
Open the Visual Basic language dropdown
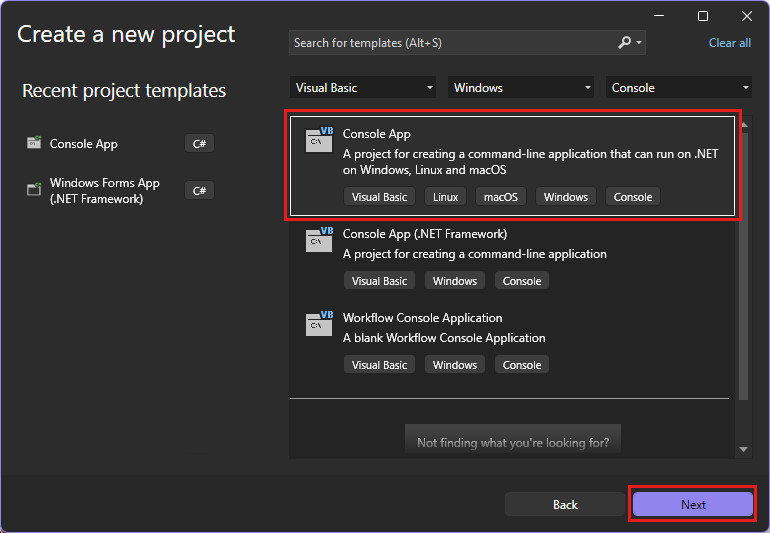click(363, 88)
